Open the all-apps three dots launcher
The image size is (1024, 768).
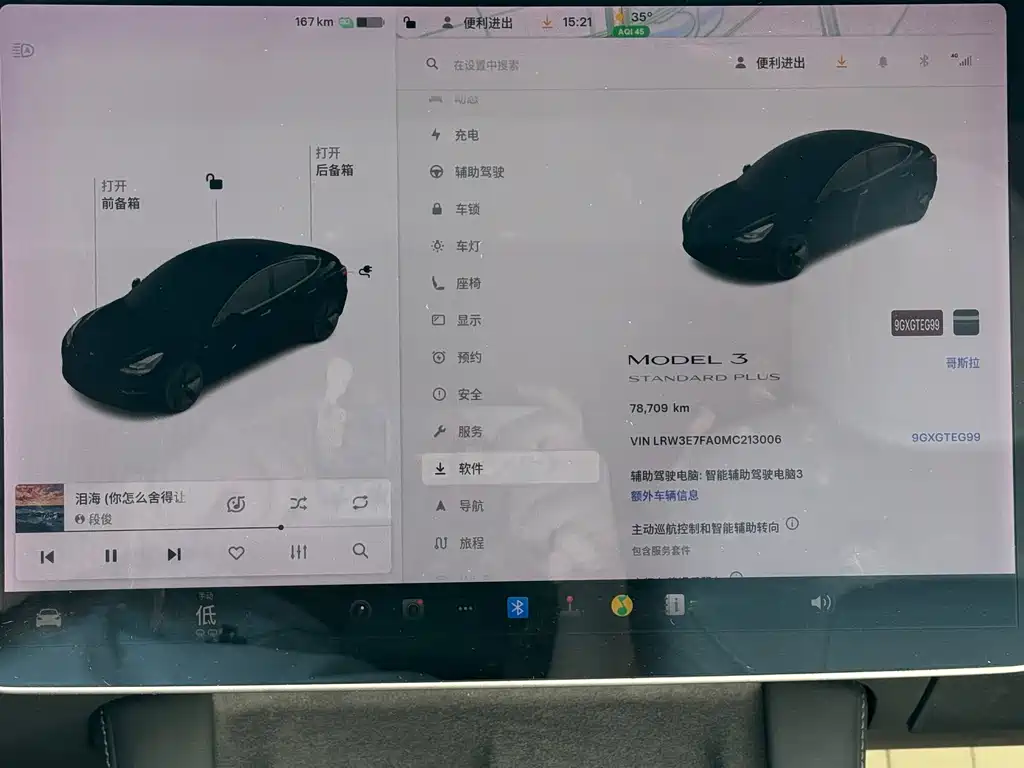[465, 609]
